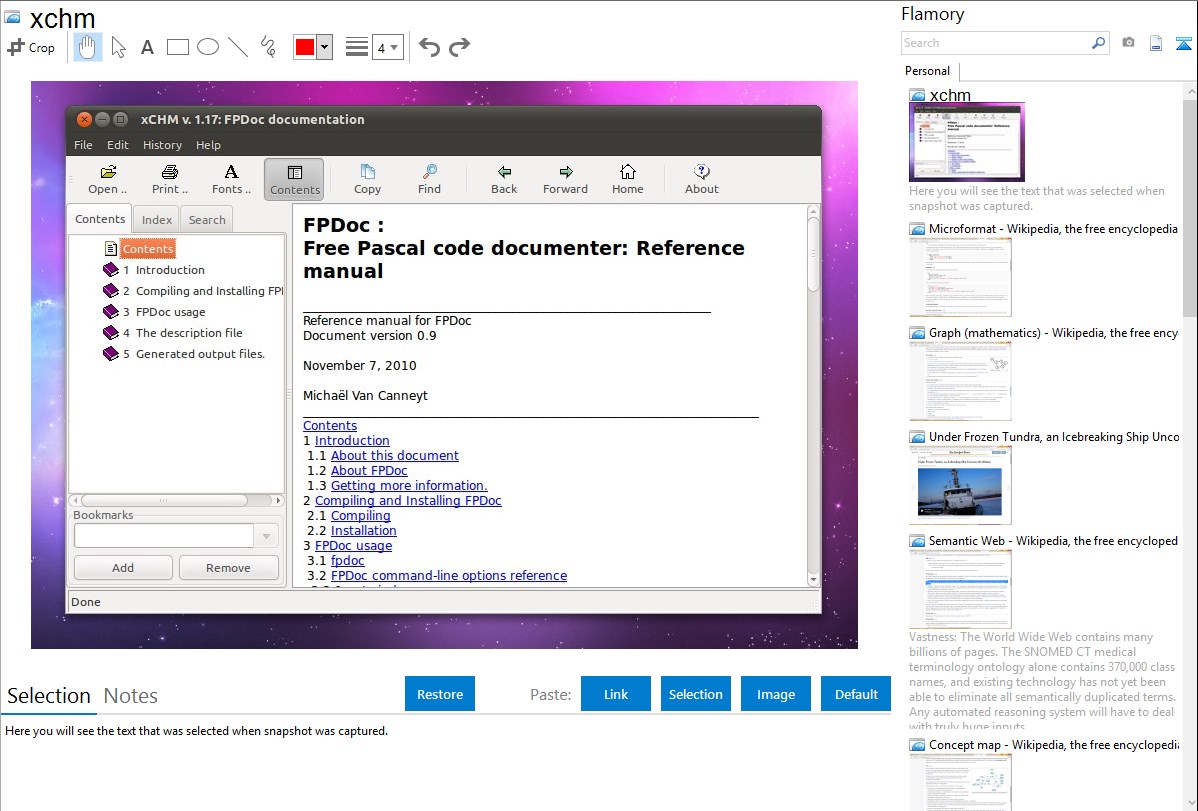Click the Forward arrow icon
This screenshot has width=1198, height=811.
coord(565,180)
